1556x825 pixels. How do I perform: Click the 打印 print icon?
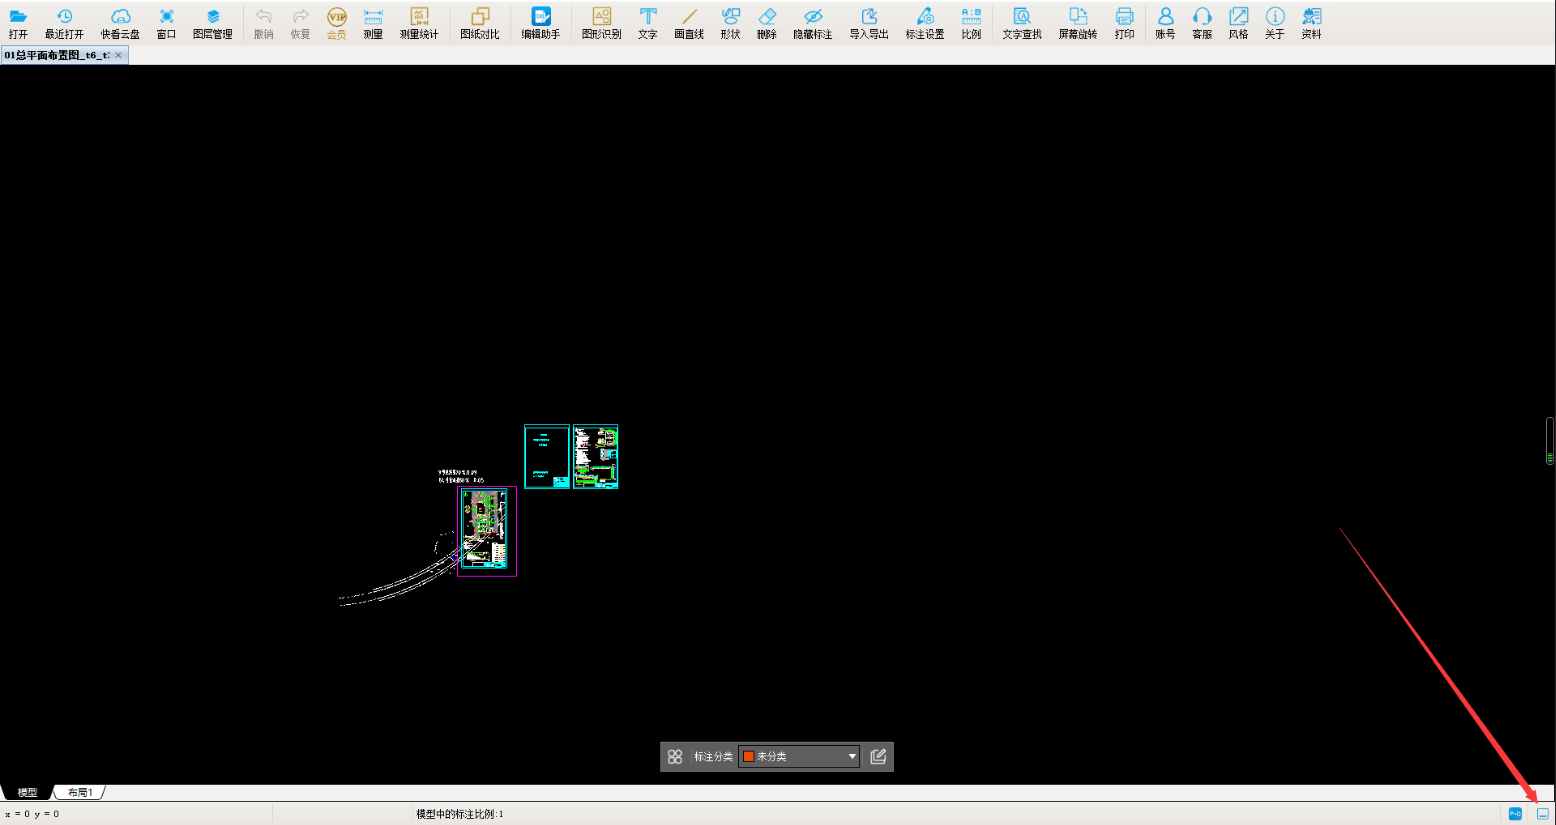click(1124, 22)
